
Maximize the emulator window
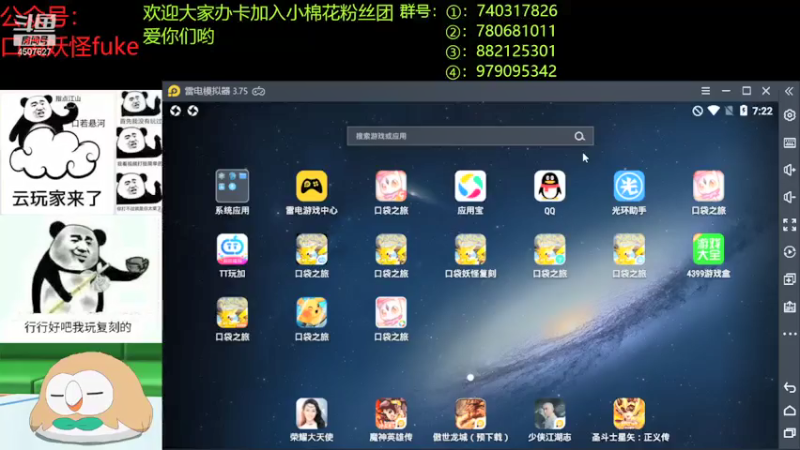coord(746,91)
